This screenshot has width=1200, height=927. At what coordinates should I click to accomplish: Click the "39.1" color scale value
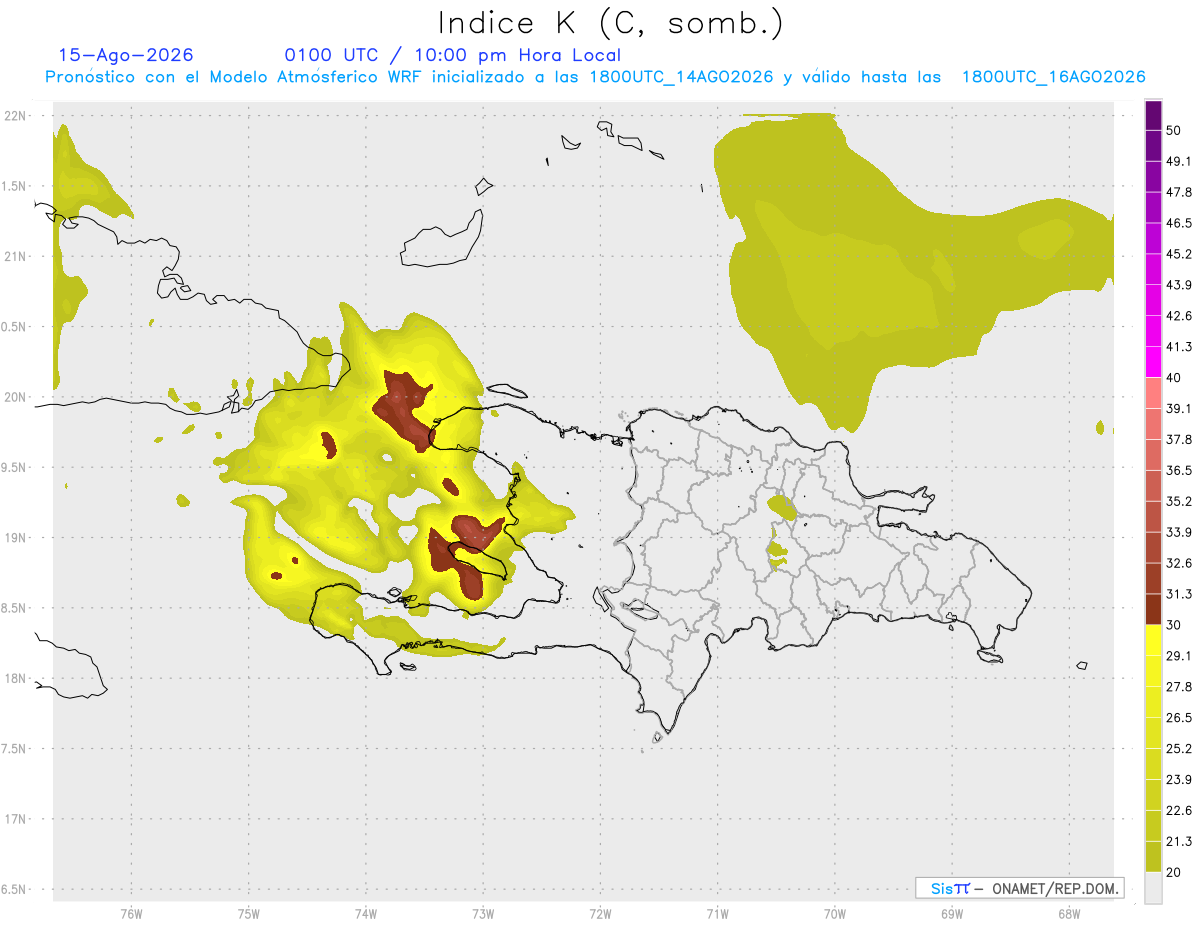tap(1179, 408)
